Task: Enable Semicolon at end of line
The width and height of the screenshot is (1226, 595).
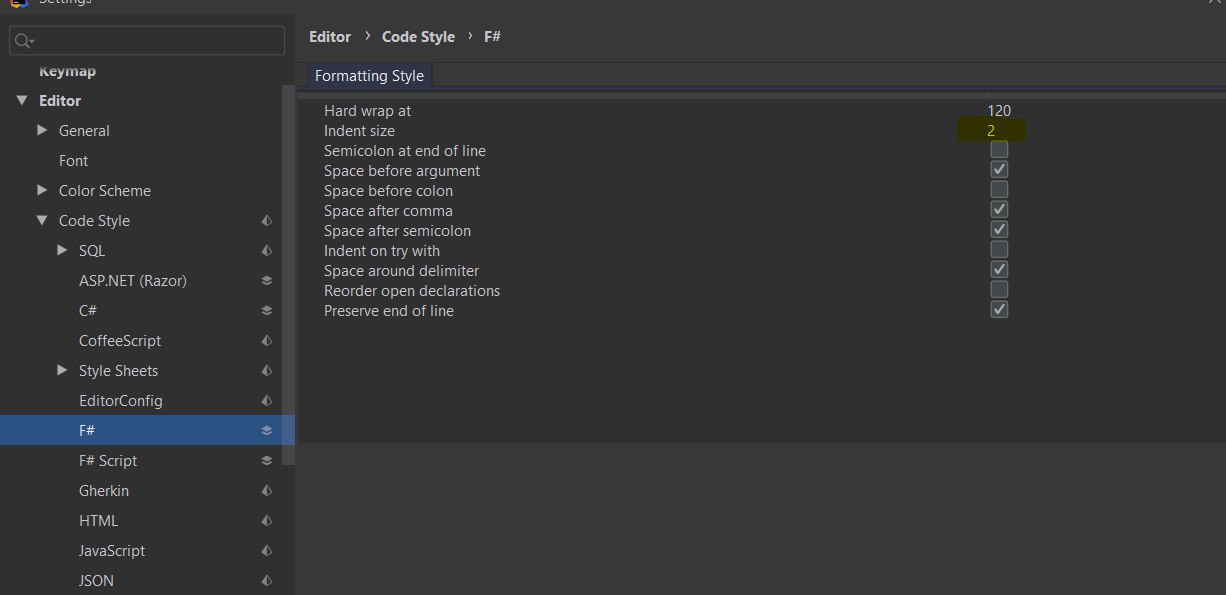Action: click(999, 150)
